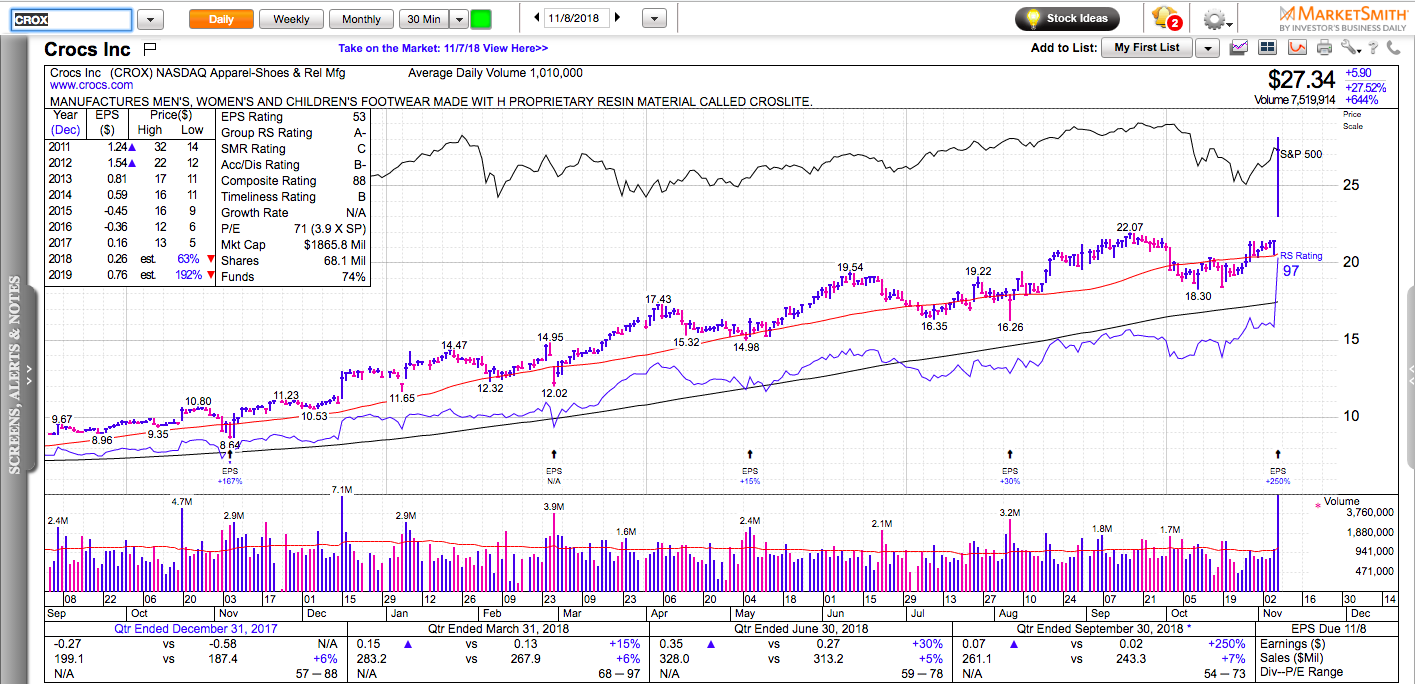
Task: Open the settings gear menu
Action: click(1217, 19)
